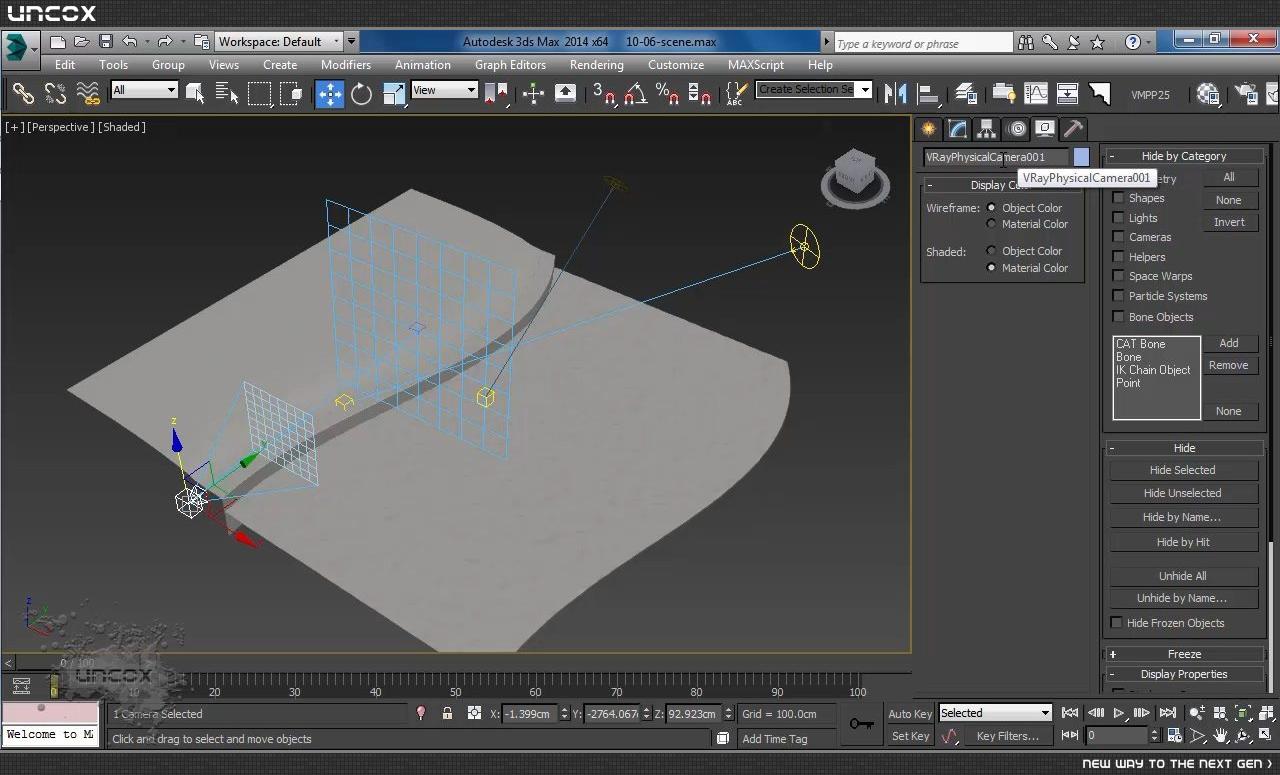Open the Create Selection Set dropdown
The height and width of the screenshot is (775, 1280).
click(814, 89)
